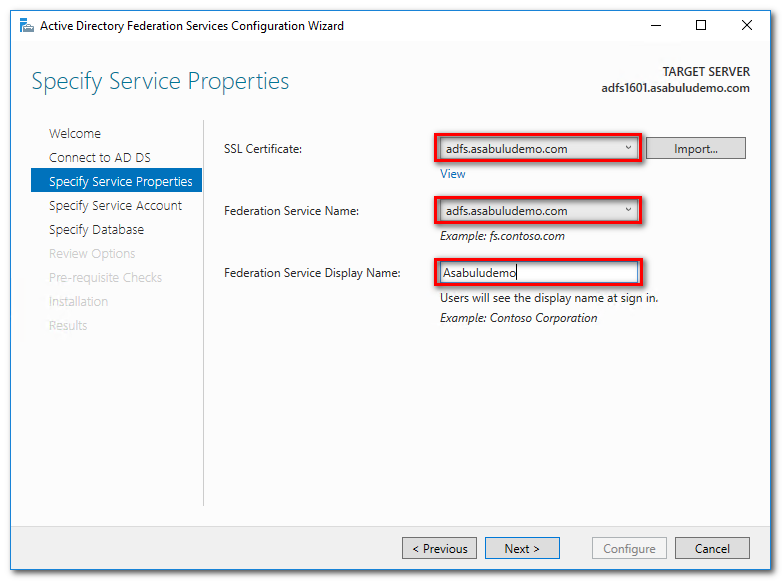Maximize the wizard window
This screenshot has height=581, width=782.
[701, 25]
